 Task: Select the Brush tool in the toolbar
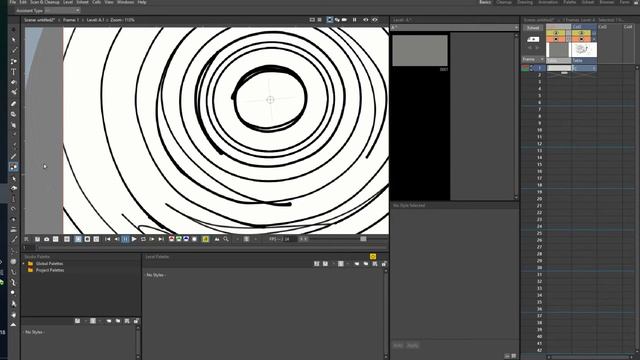tap(13, 50)
